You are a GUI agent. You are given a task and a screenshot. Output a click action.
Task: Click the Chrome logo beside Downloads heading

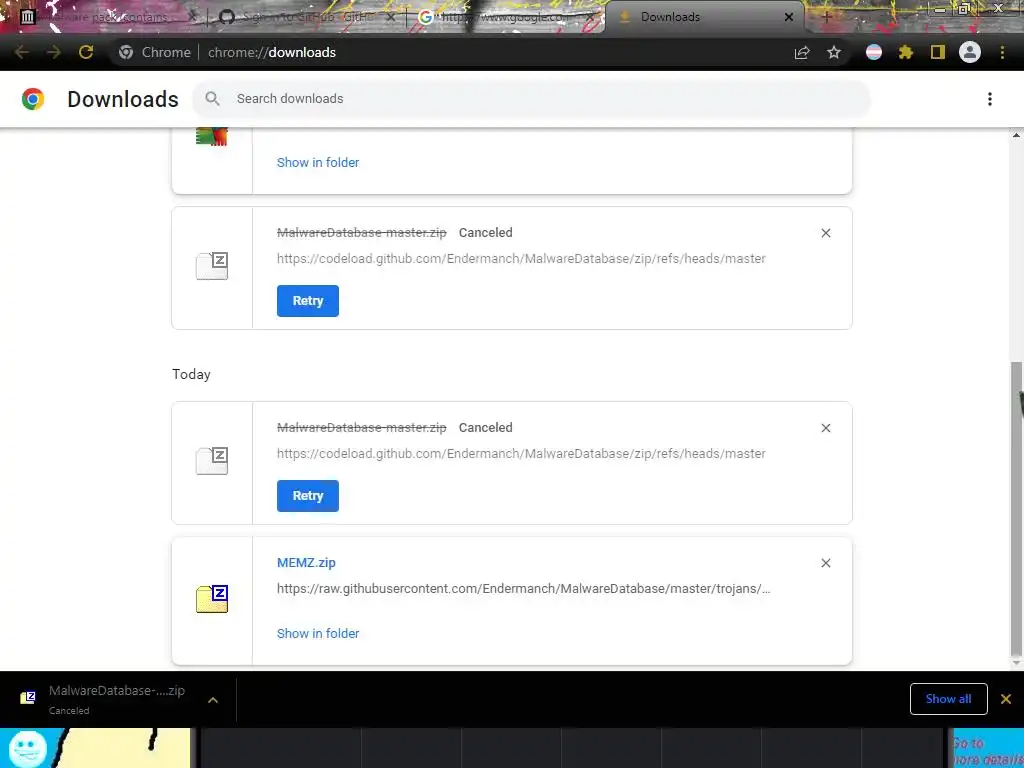pyautogui.click(x=33, y=99)
